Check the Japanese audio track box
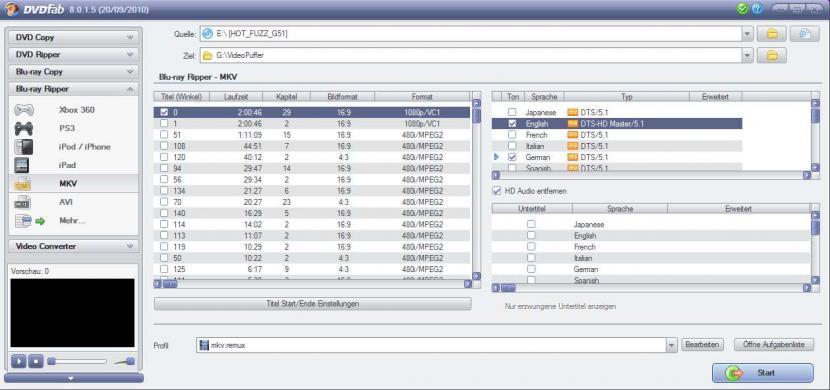830x390 pixels. tap(512, 112)
